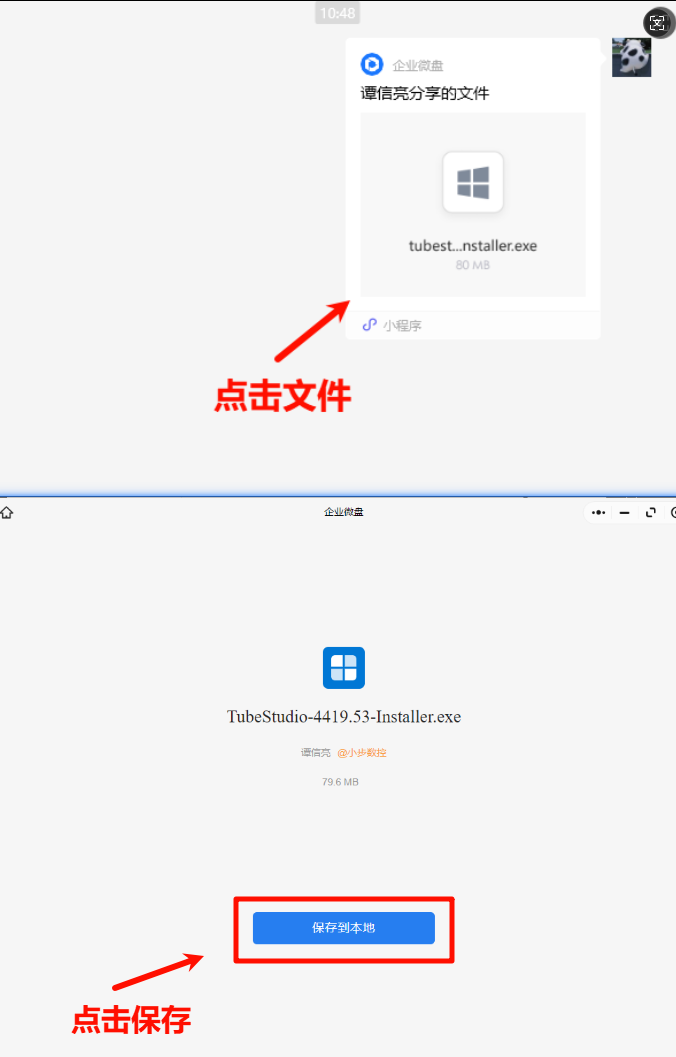Click the 保存到本地 button

[344, 928]
